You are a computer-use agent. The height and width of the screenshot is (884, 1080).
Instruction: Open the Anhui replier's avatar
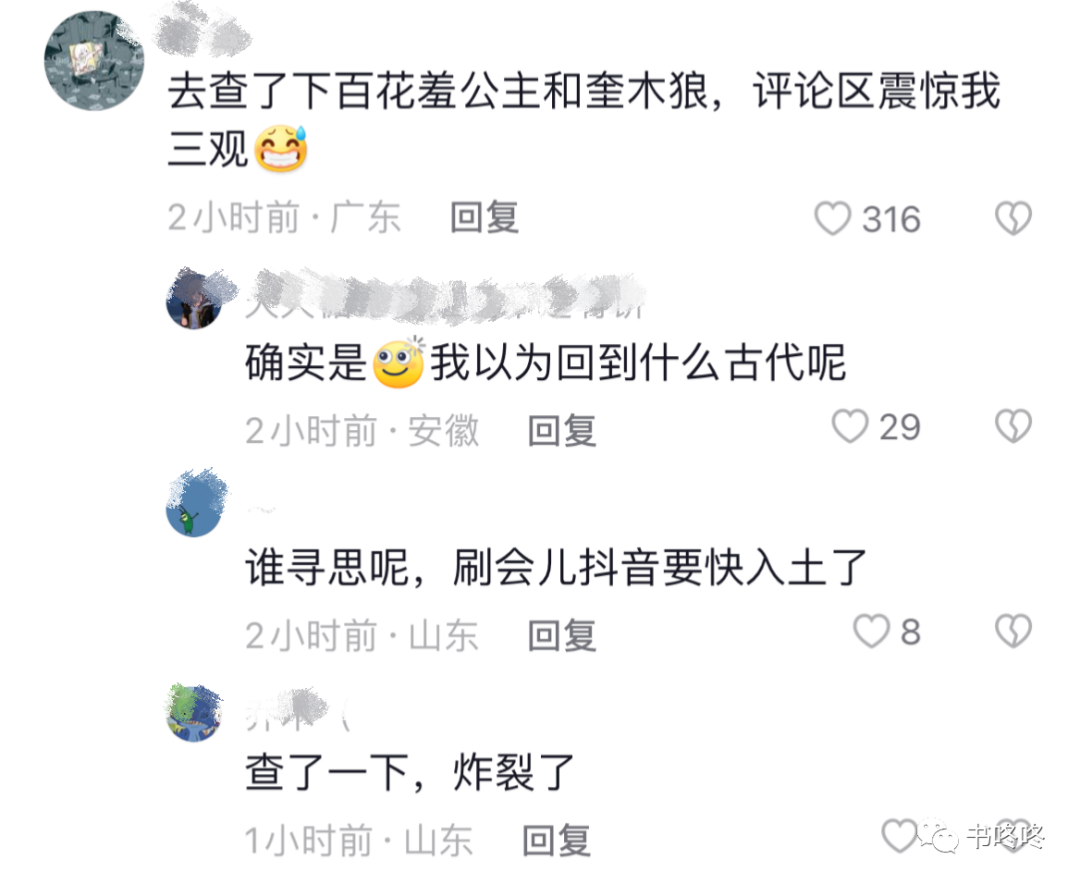point(196,299)
